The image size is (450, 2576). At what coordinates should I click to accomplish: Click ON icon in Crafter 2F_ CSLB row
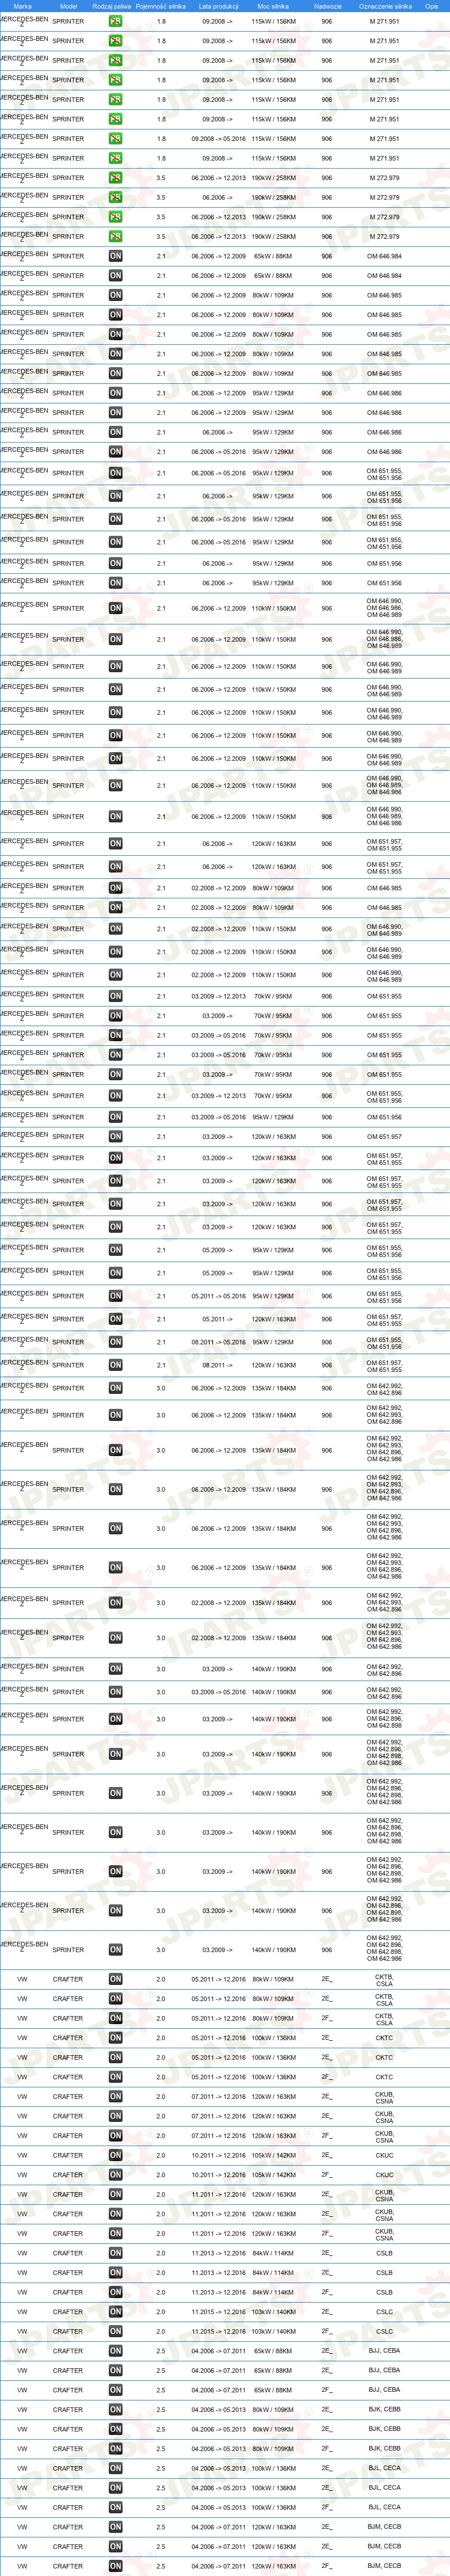[x=115, y=2292]
